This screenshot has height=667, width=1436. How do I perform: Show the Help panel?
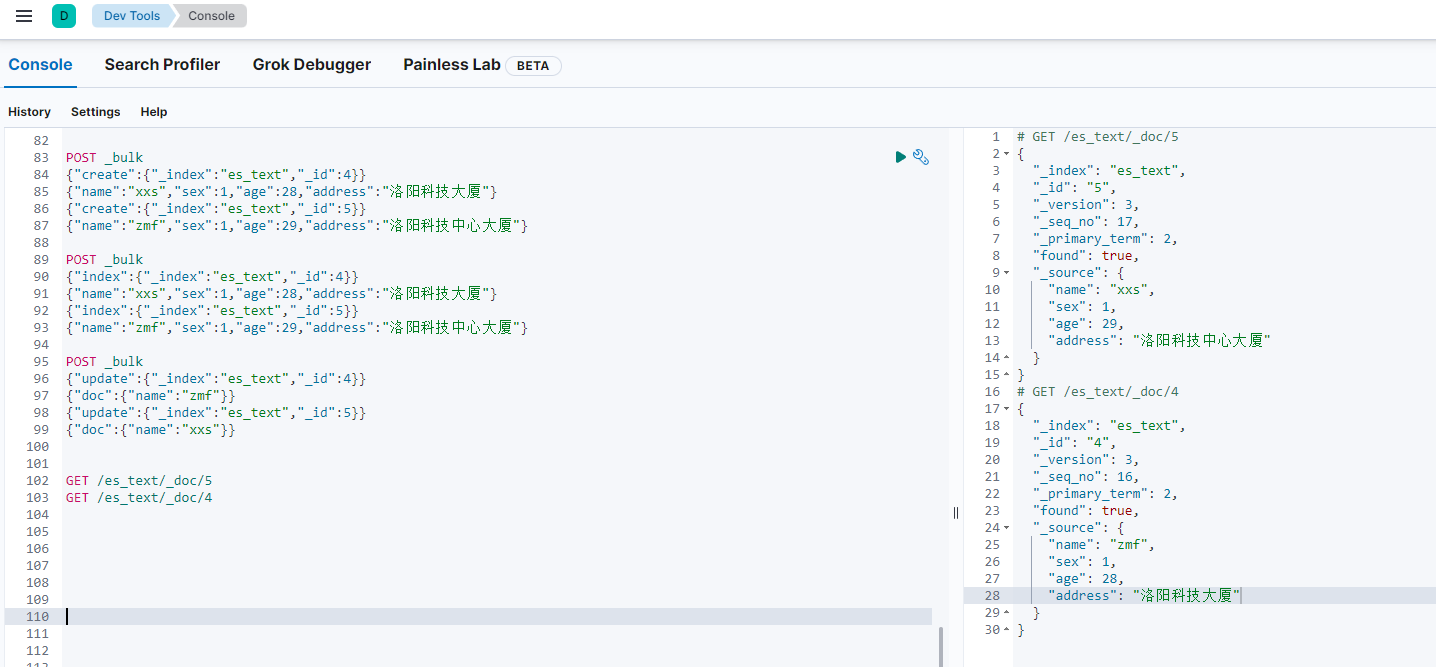coord(154,112)
